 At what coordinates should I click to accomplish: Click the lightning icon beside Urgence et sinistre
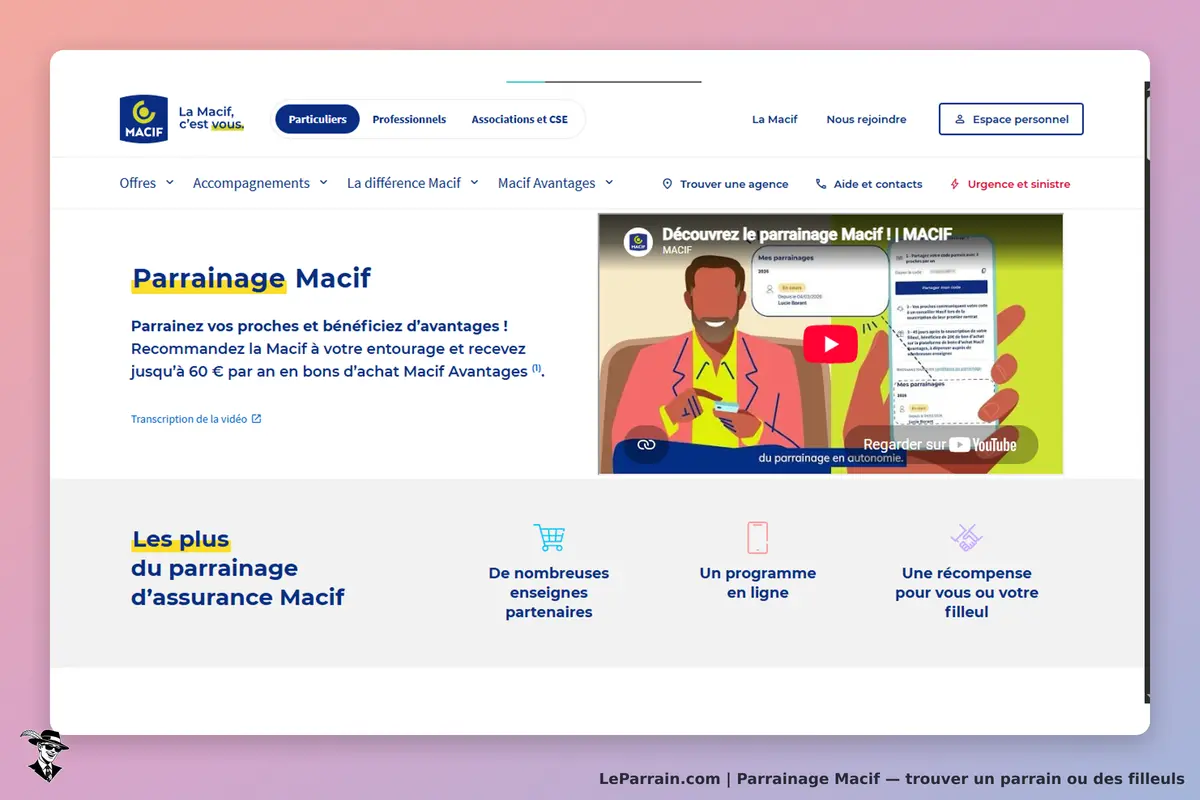click(x=955, y=184)
